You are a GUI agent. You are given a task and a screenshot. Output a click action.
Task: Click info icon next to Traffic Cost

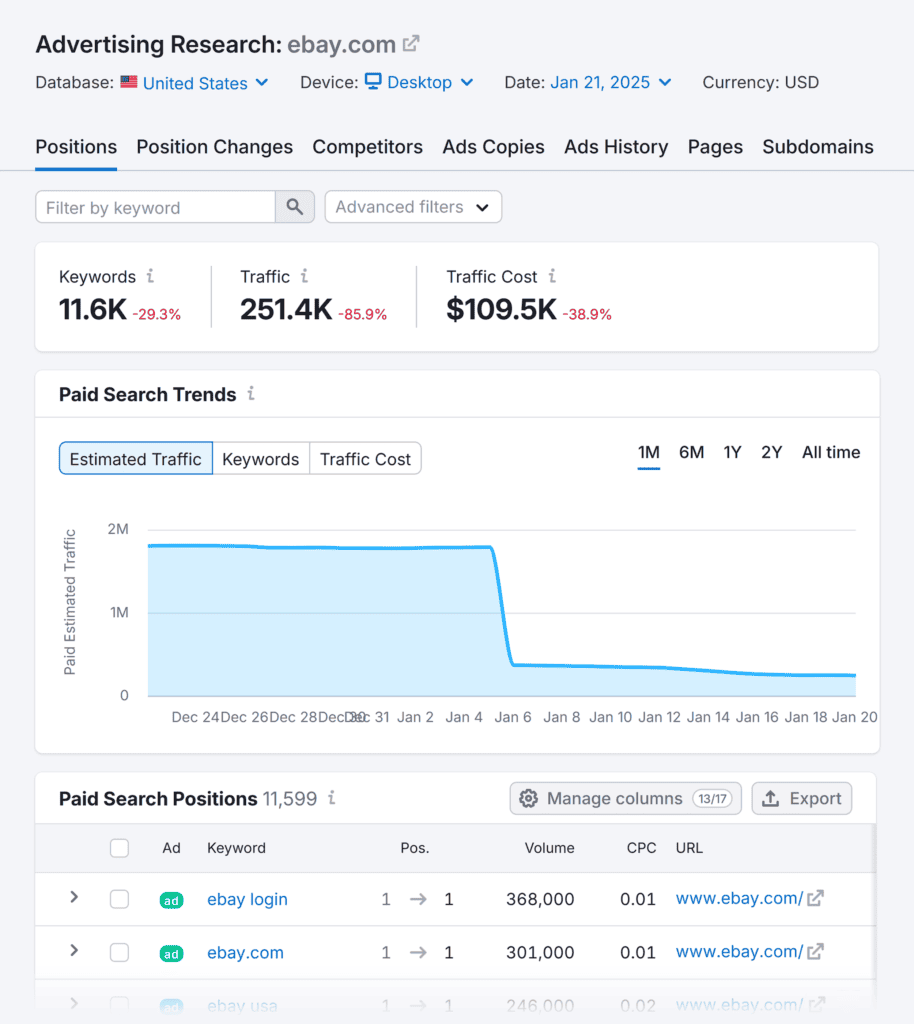pos(552,276)
